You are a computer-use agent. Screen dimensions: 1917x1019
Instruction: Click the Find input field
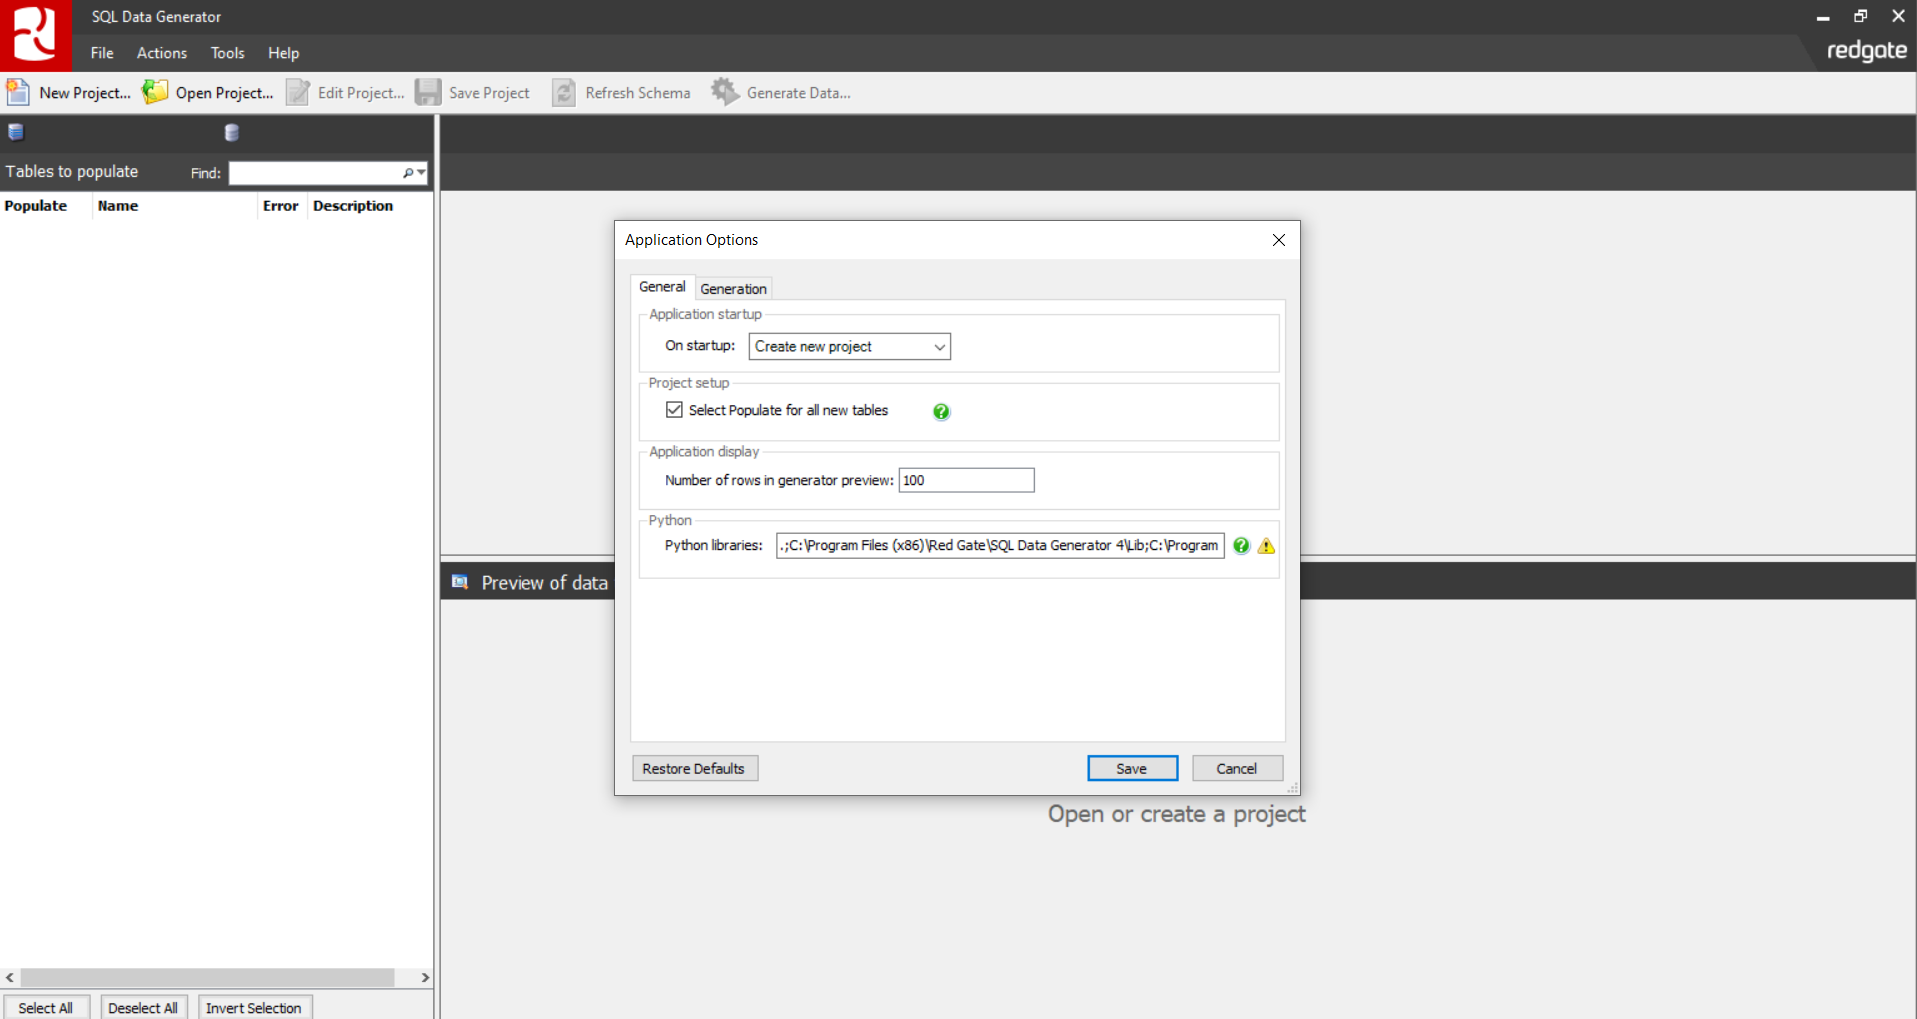click(x=315, y=173)
